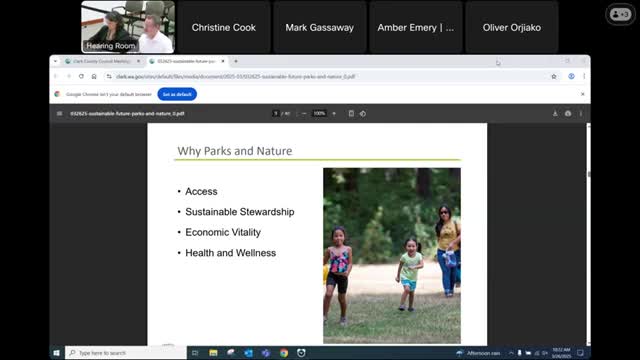Open PDF viewer more actions
640x360 pixels.
click(x=581, y=113)
